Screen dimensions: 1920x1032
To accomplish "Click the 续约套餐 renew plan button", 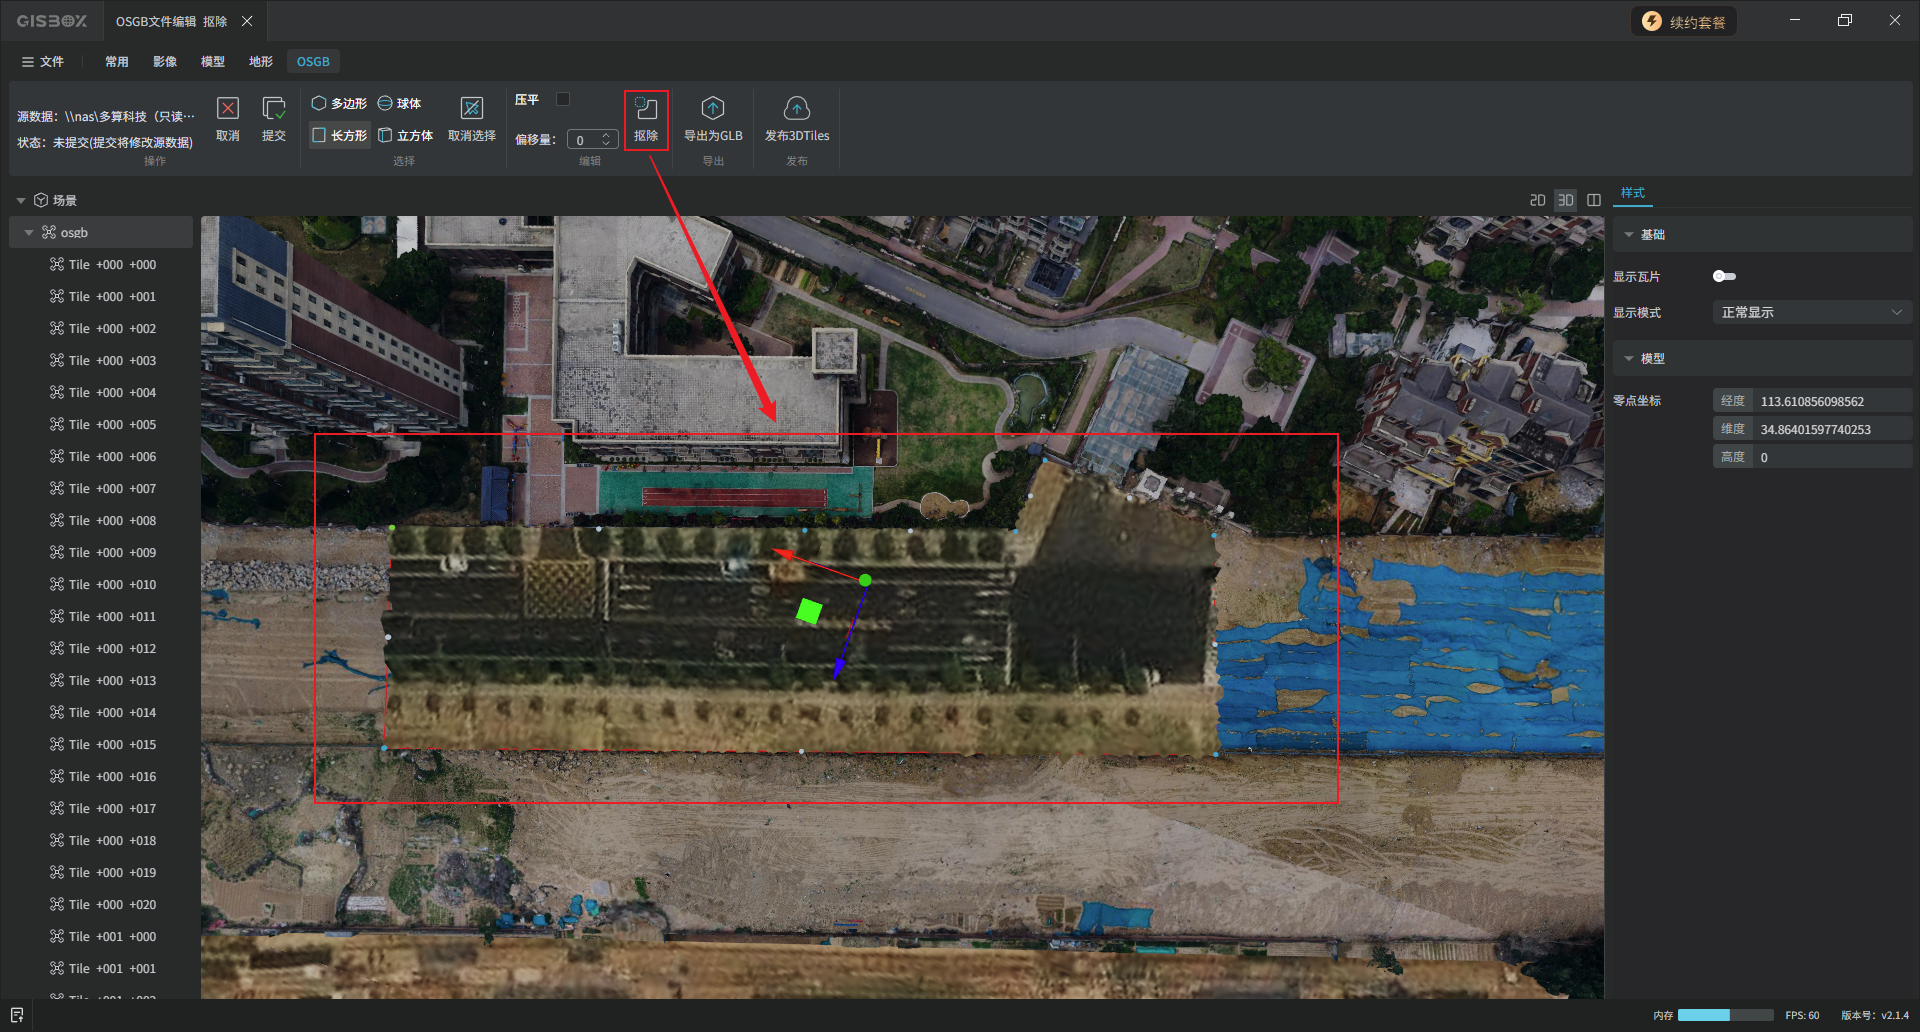I will click(x=1685, y=22).
